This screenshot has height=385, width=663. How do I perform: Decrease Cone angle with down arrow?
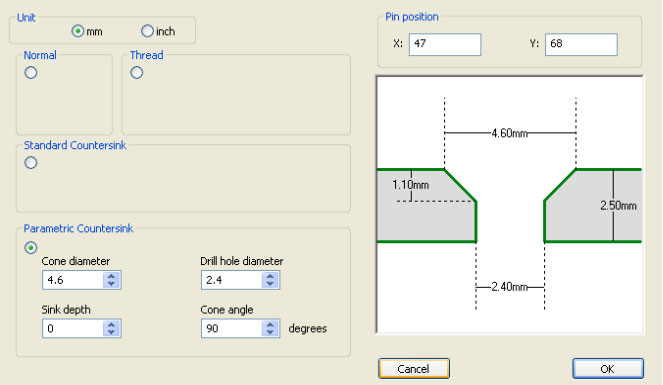click(270, 333)
